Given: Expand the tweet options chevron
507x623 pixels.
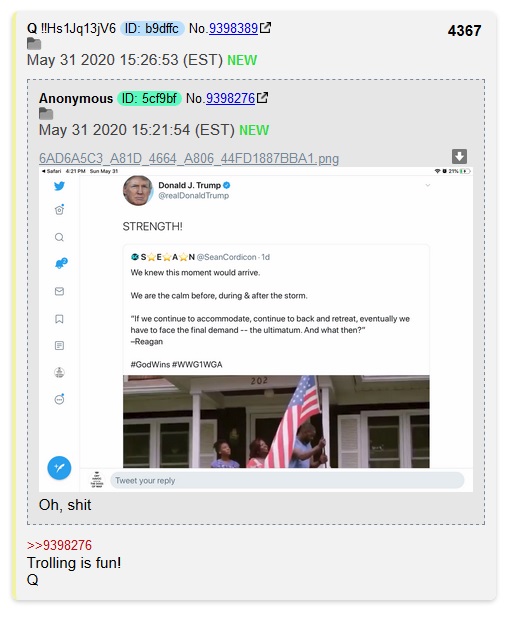Looking at the screenshot, I should pyautogui.click(x=428, y=185).
